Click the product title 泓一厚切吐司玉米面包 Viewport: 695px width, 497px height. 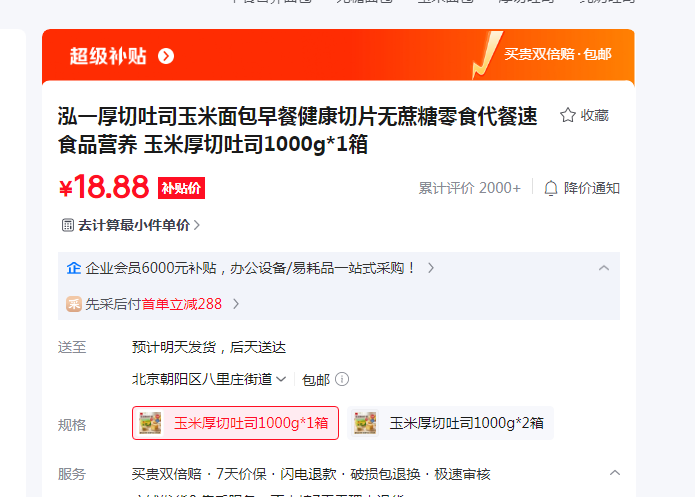297,130
